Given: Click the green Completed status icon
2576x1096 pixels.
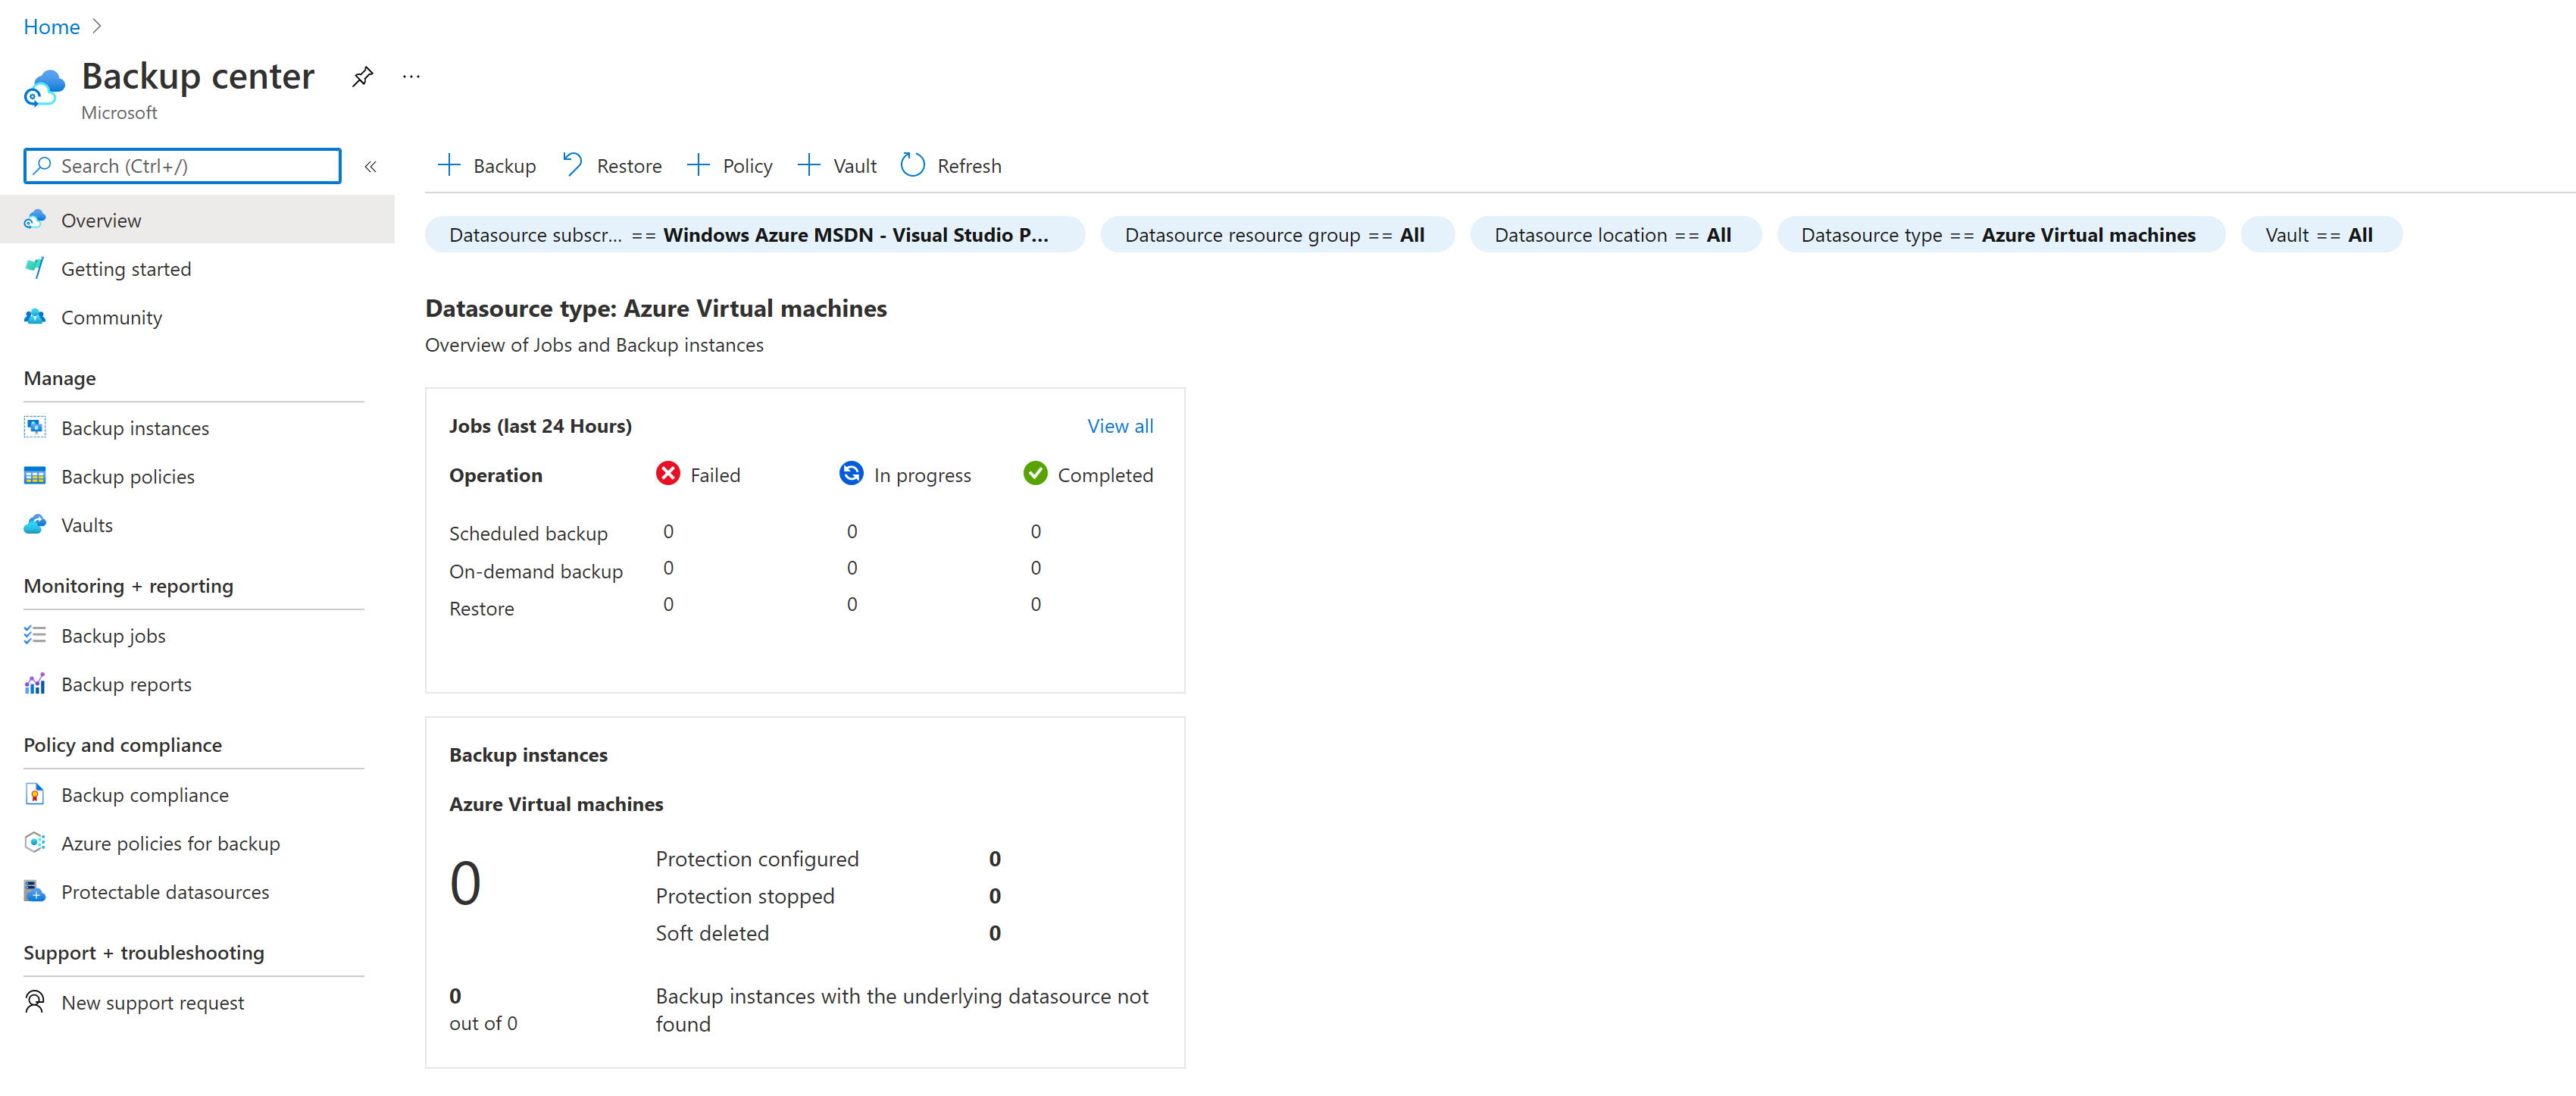Looking at the screenshot, I should click(1036, 473).
